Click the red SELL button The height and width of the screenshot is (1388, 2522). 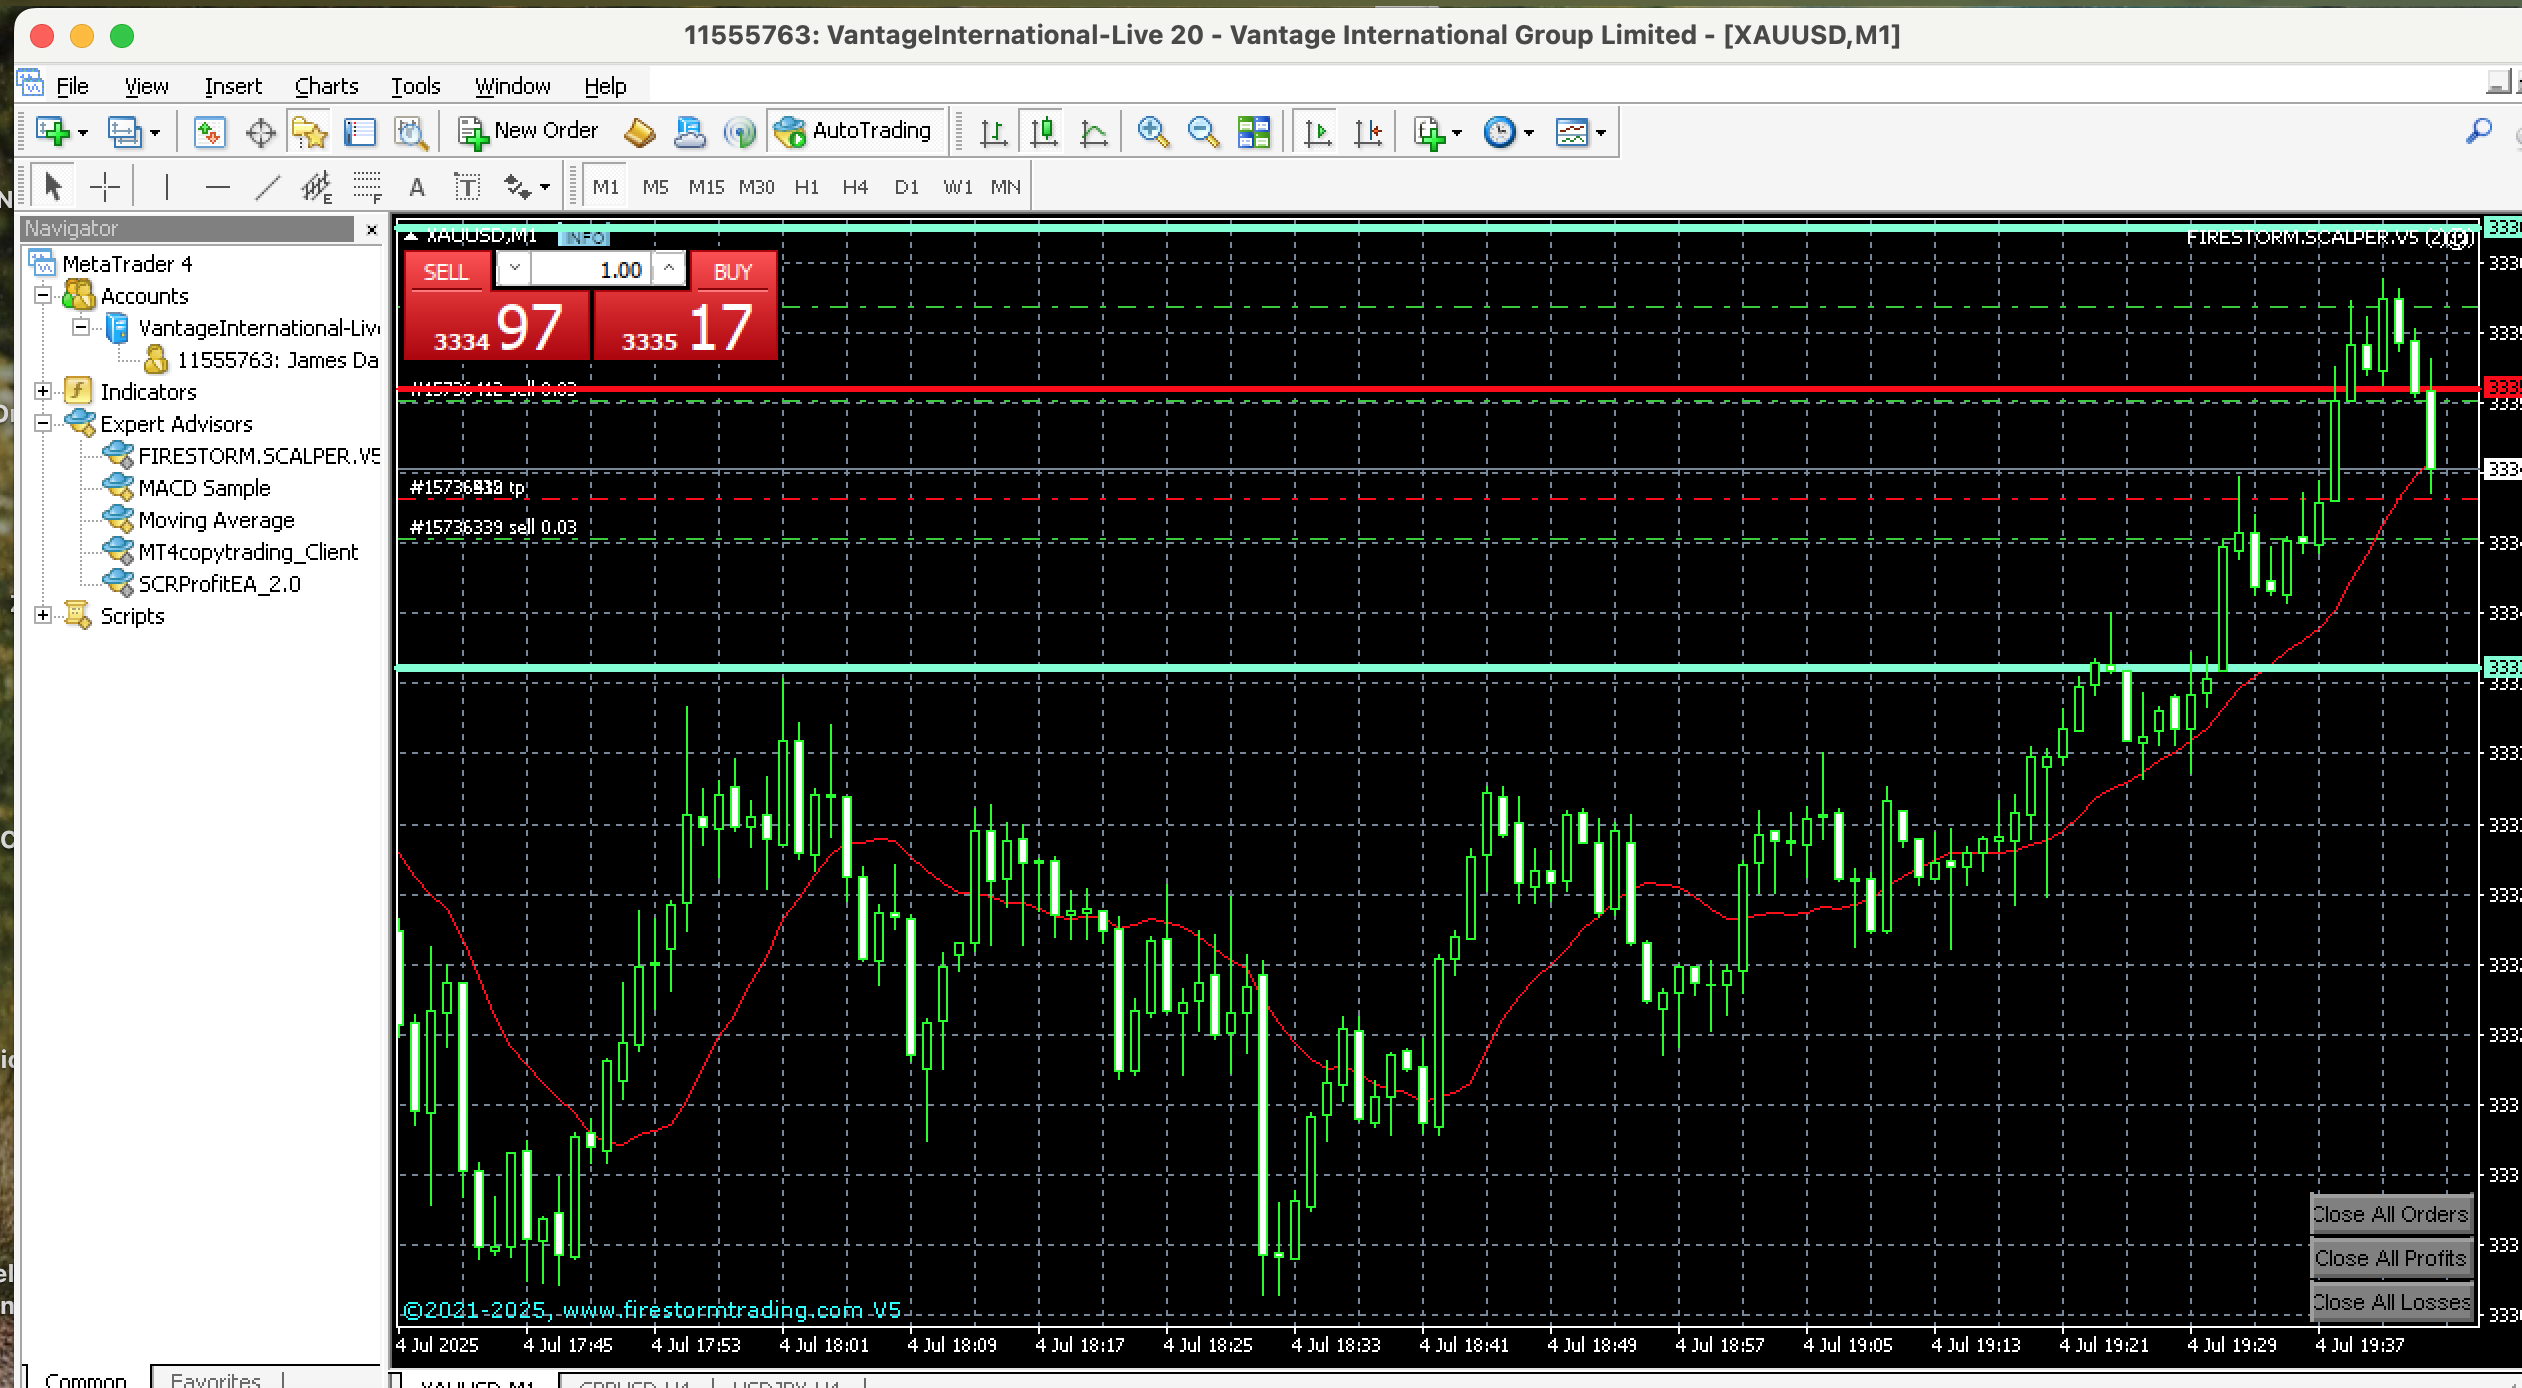click(x=446, y=272)
